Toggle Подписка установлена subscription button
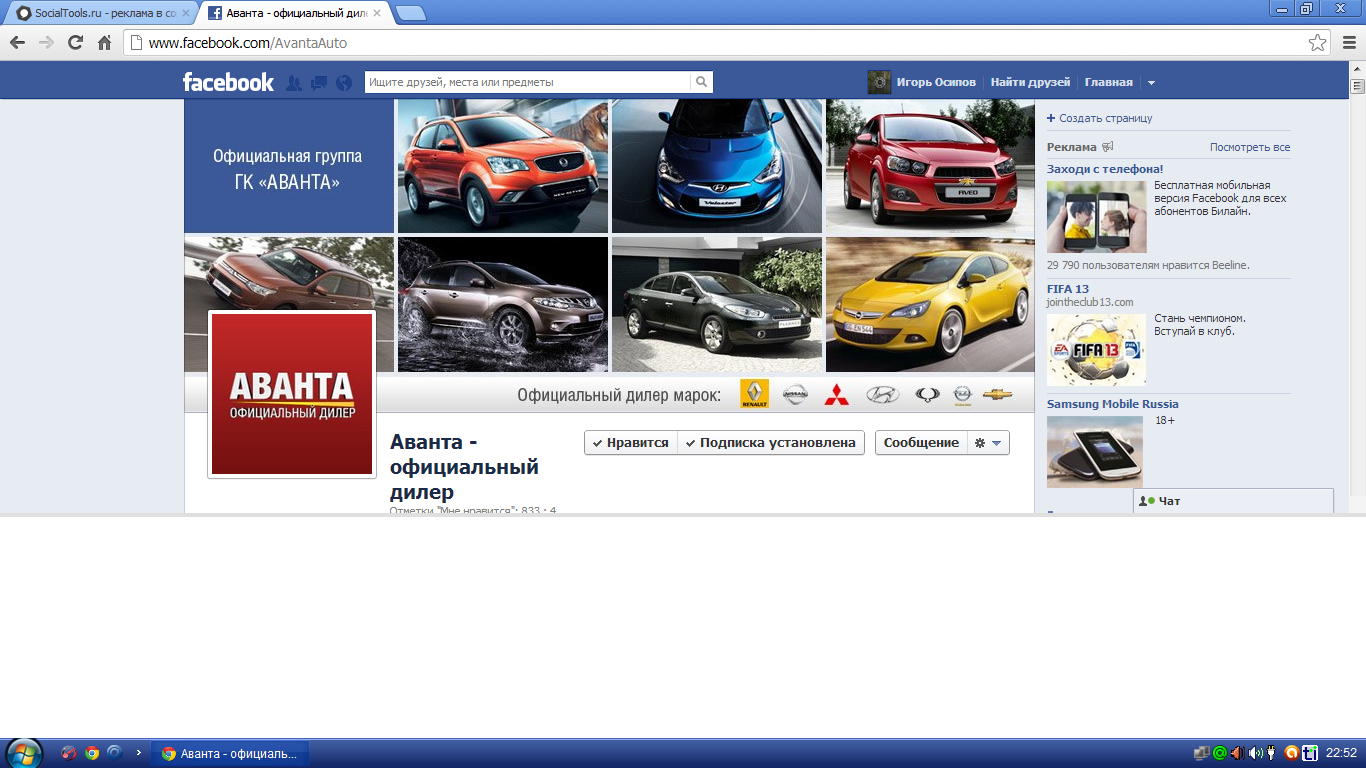 click(x=771, y=443)
